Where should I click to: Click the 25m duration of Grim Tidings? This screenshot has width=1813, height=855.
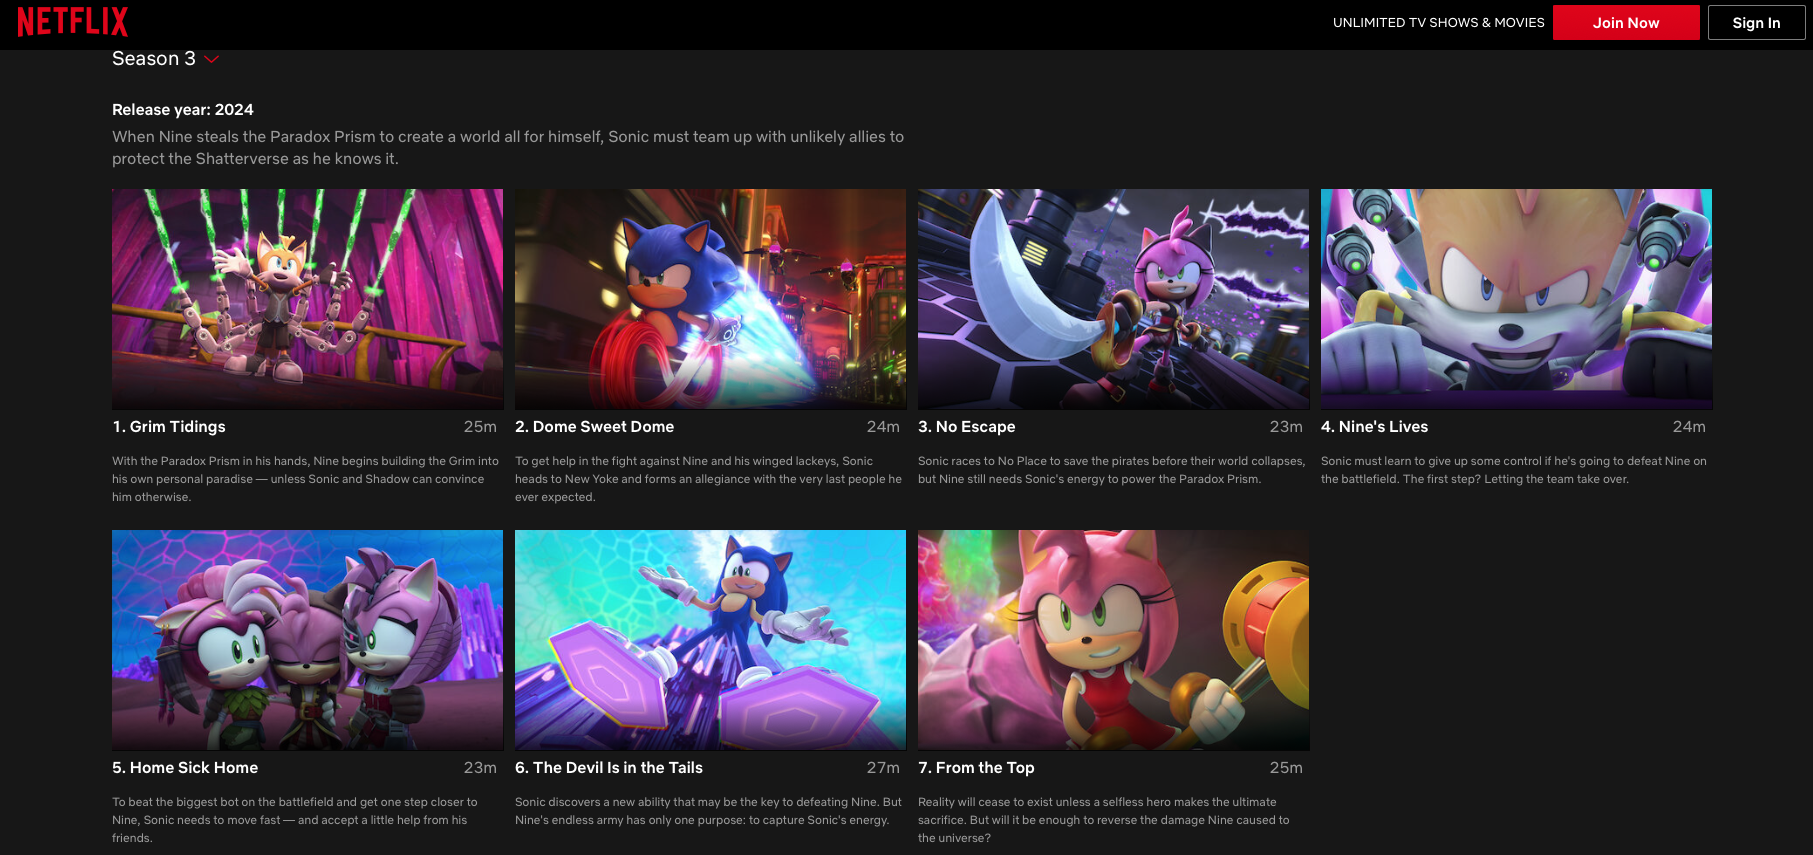480,427
